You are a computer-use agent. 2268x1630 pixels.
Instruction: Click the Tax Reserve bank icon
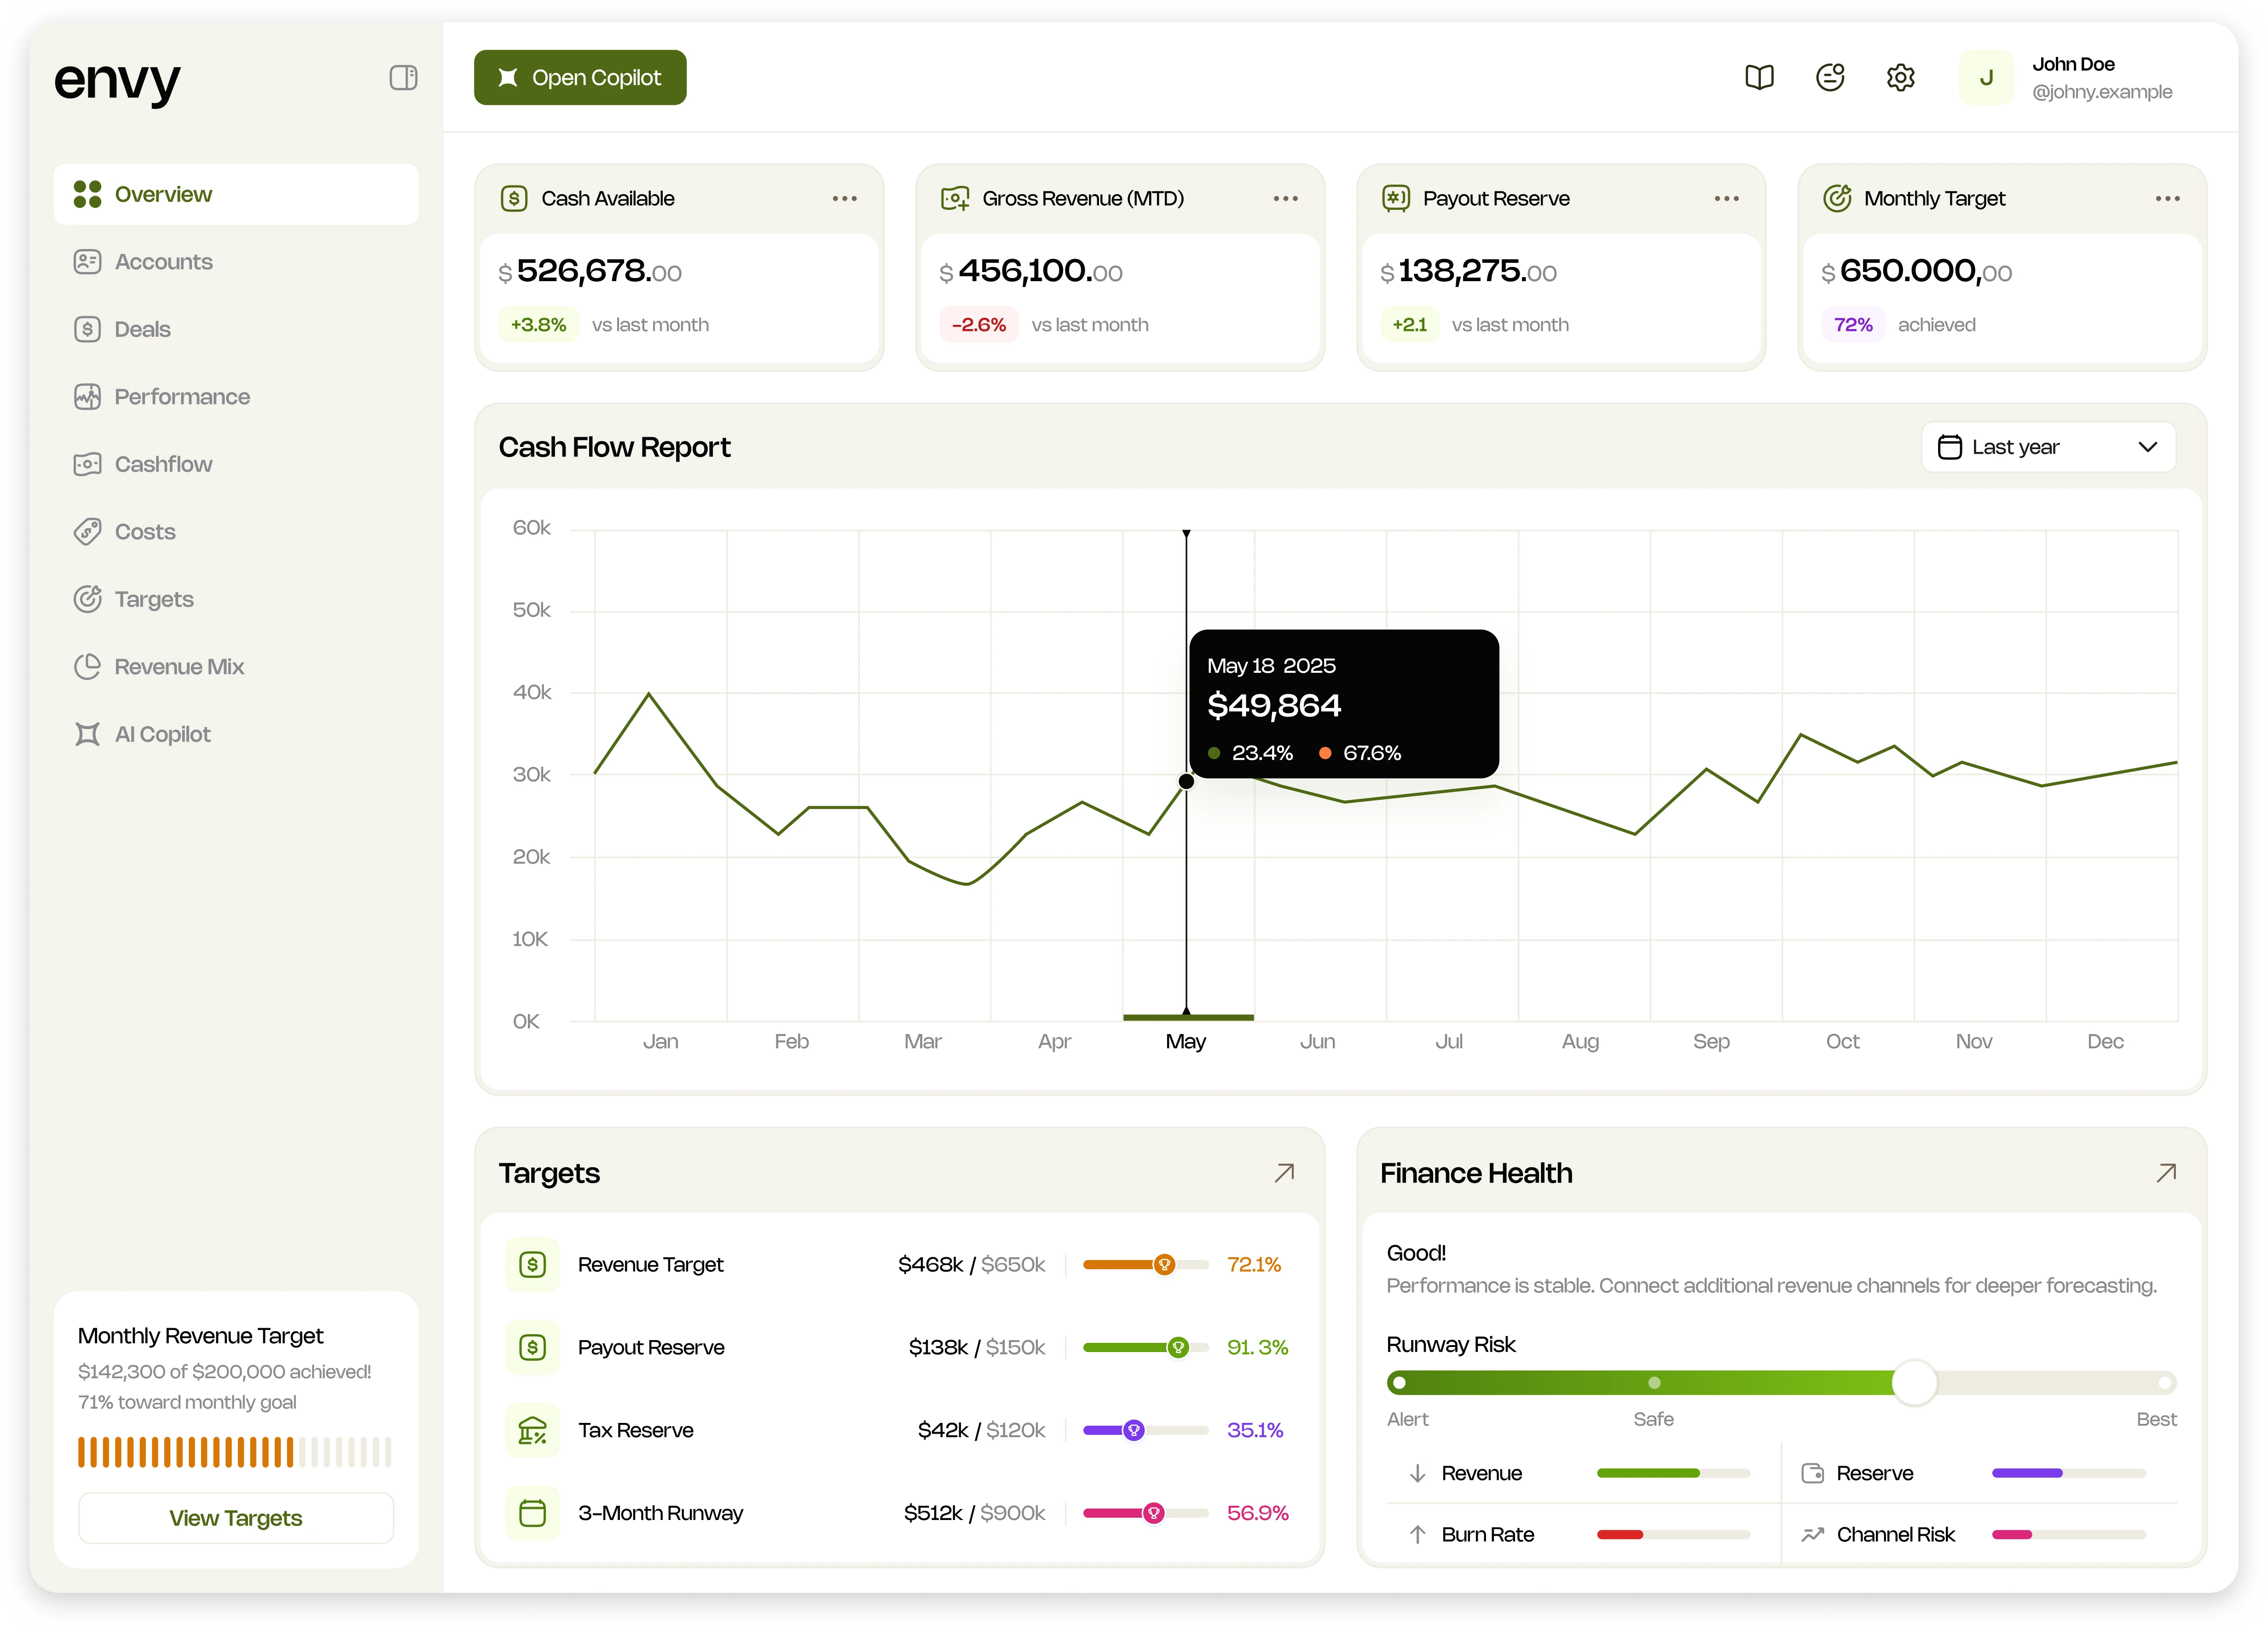pyautogui.click(x=532, y=1430)
